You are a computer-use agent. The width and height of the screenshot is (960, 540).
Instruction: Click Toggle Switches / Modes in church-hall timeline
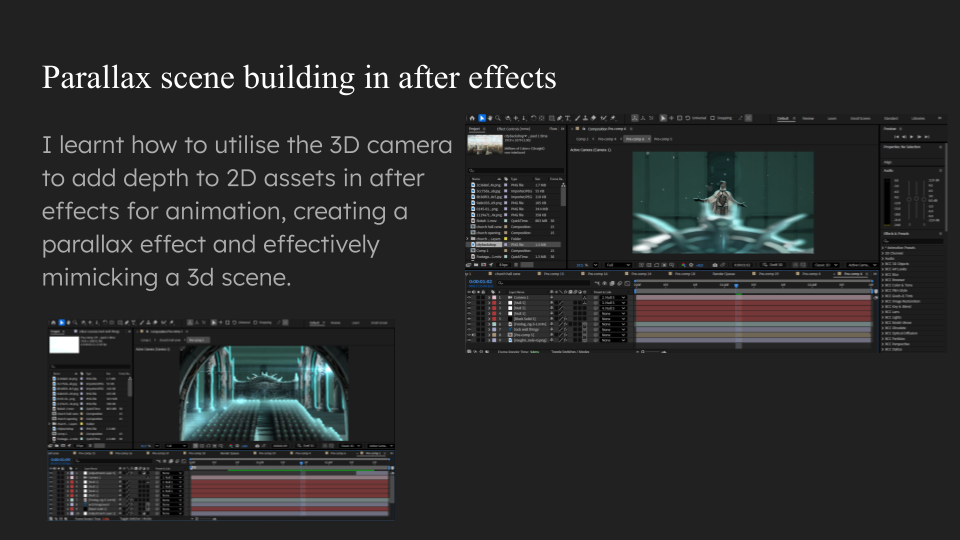(135, 519)
